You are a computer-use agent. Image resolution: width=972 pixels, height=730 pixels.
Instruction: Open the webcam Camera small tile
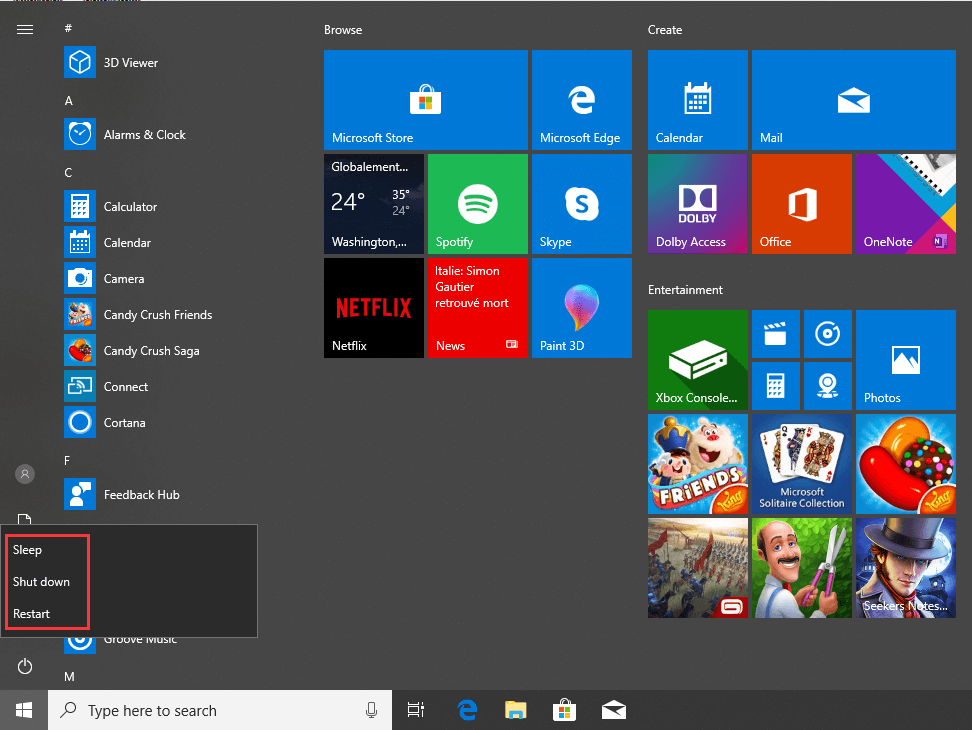point(828,386)
